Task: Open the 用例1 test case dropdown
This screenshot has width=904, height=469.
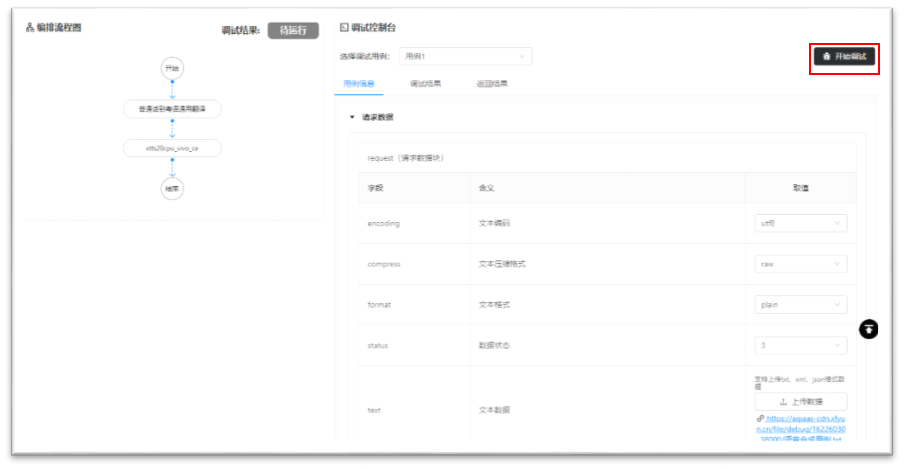Action: pyautogui.click(x=465, y=57)
